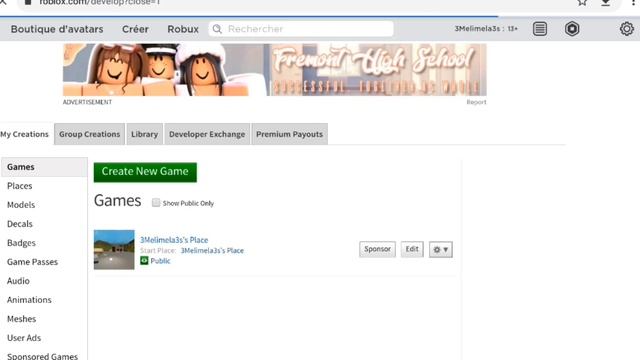The width and height of the screenshot is (640, 360).
Task: Open the settings gear in the Roblox header
Action: click(x=627, y=29)
